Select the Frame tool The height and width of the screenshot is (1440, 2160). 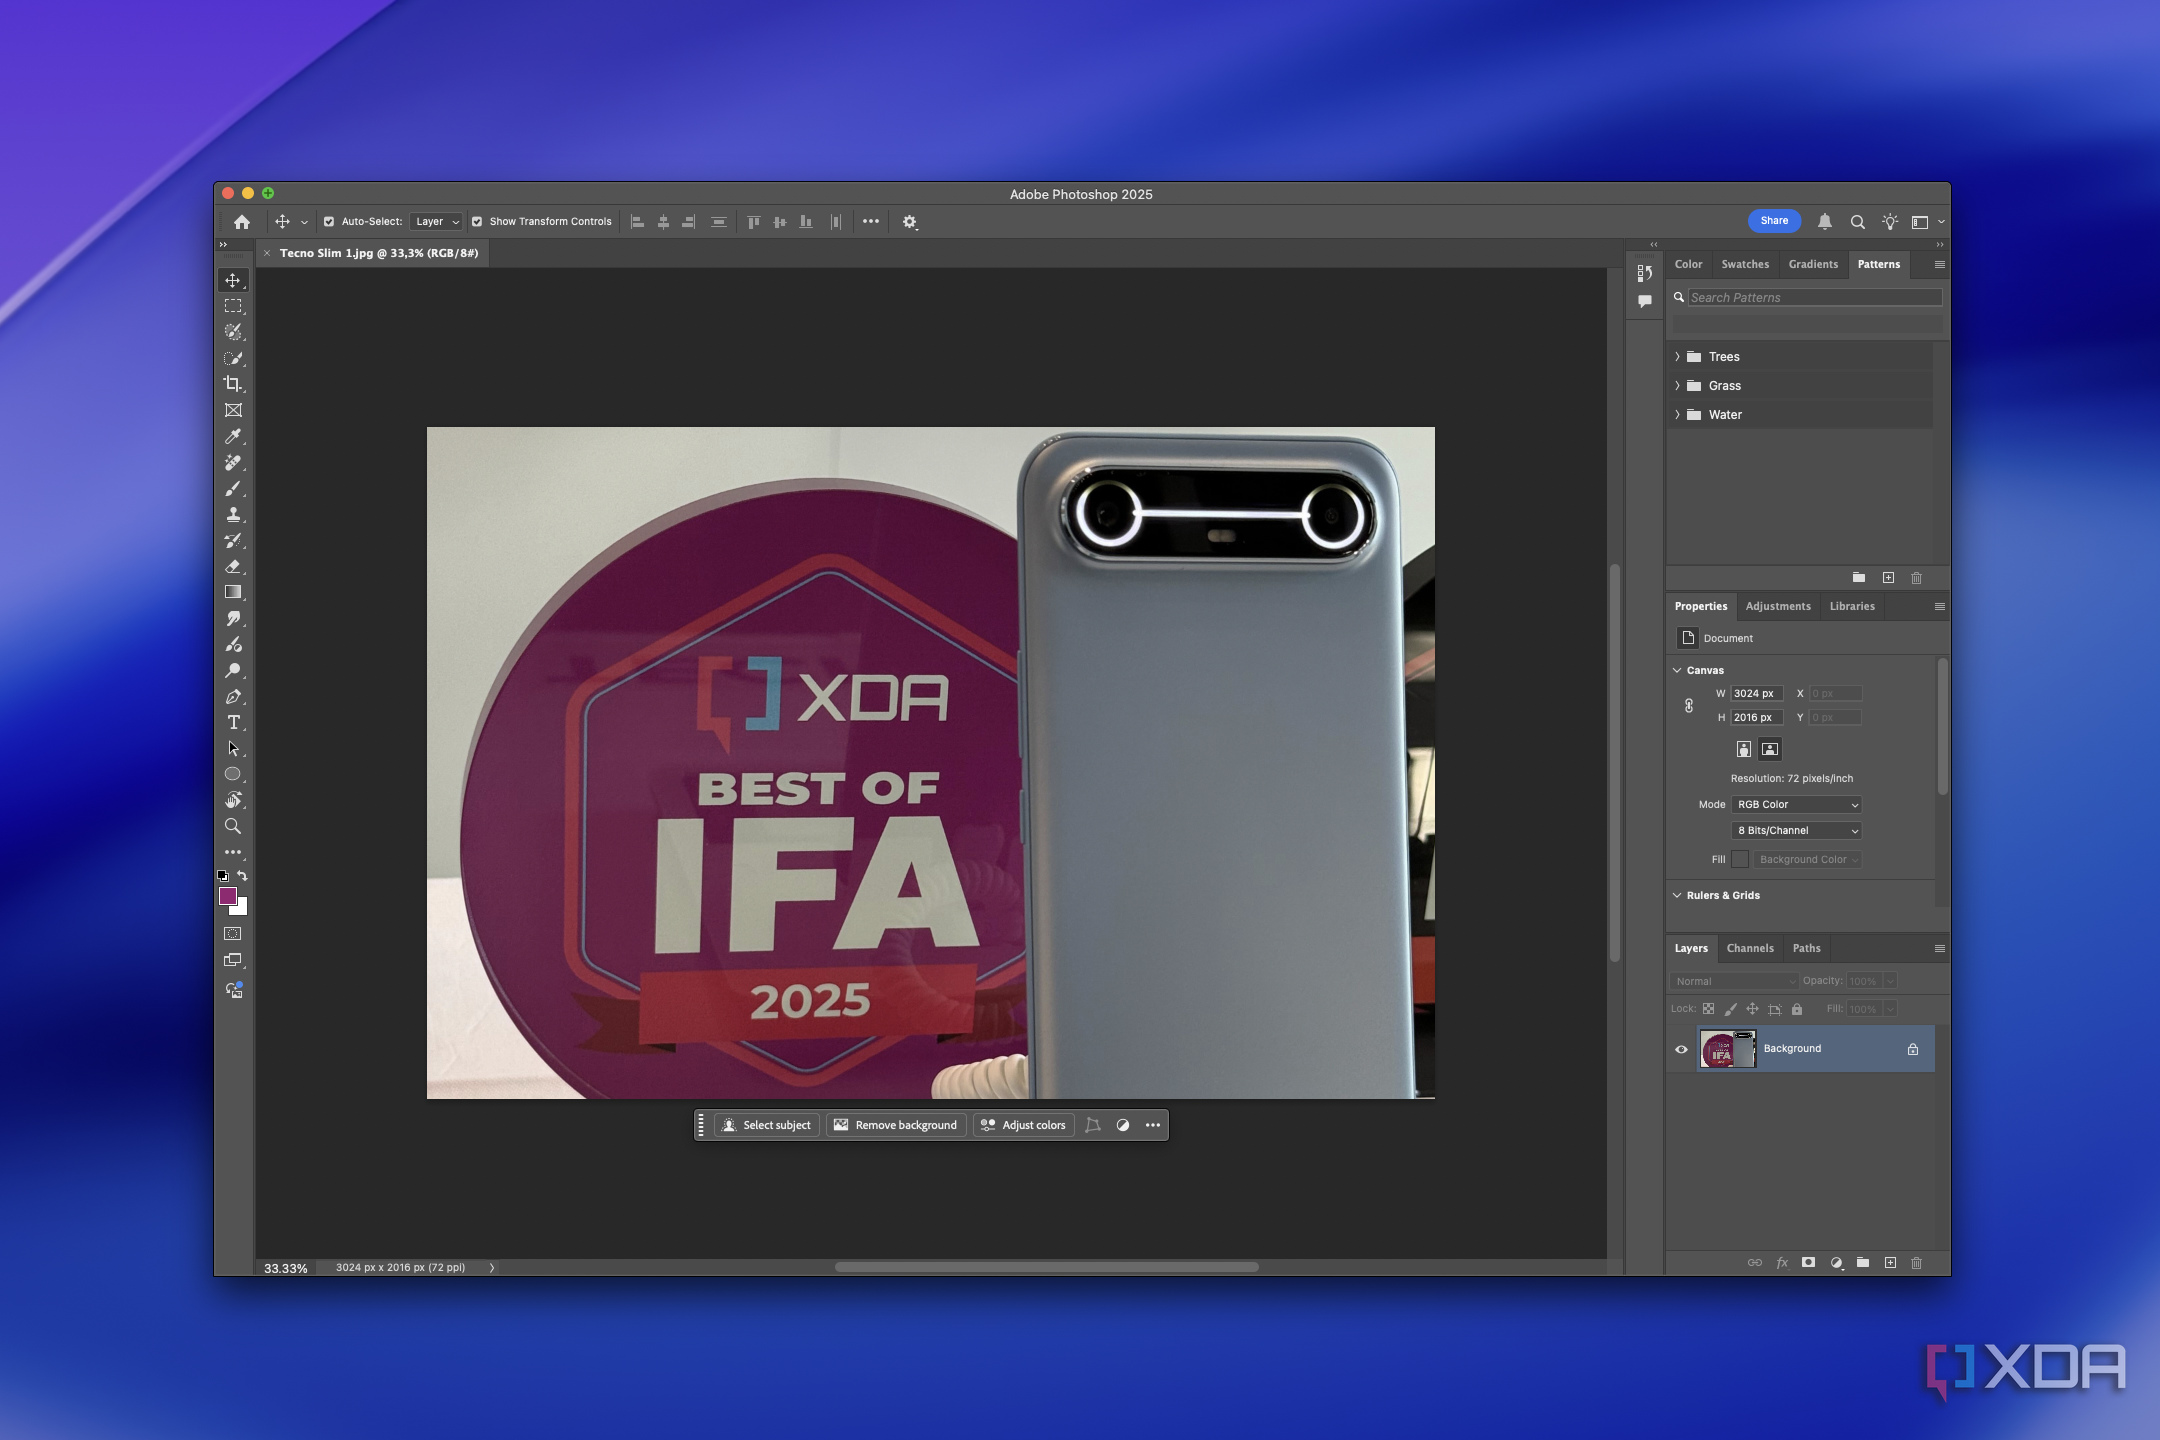tap(233, 410)
